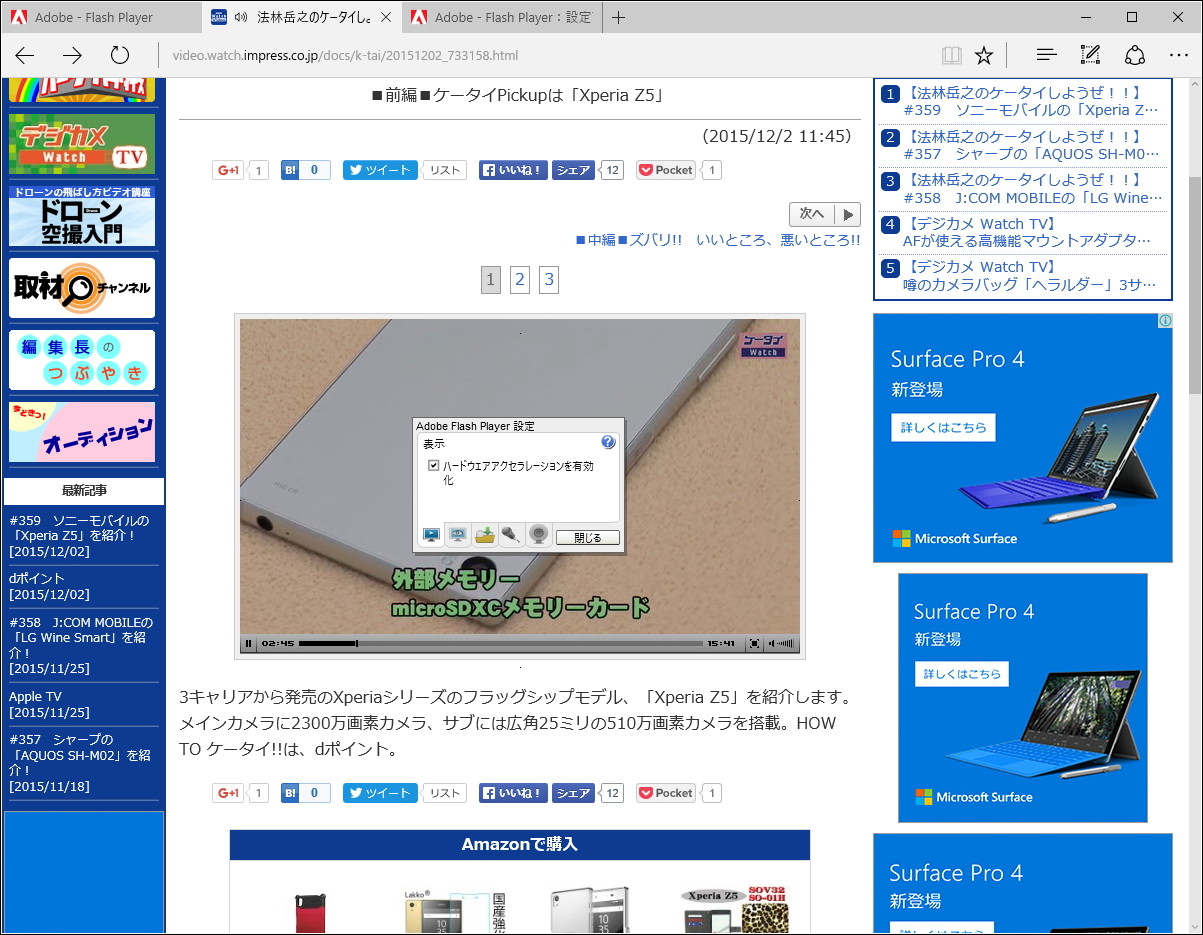Click the 閉じる button in Flash settings
Screen dimensions: 1203x935
[588, 537]
